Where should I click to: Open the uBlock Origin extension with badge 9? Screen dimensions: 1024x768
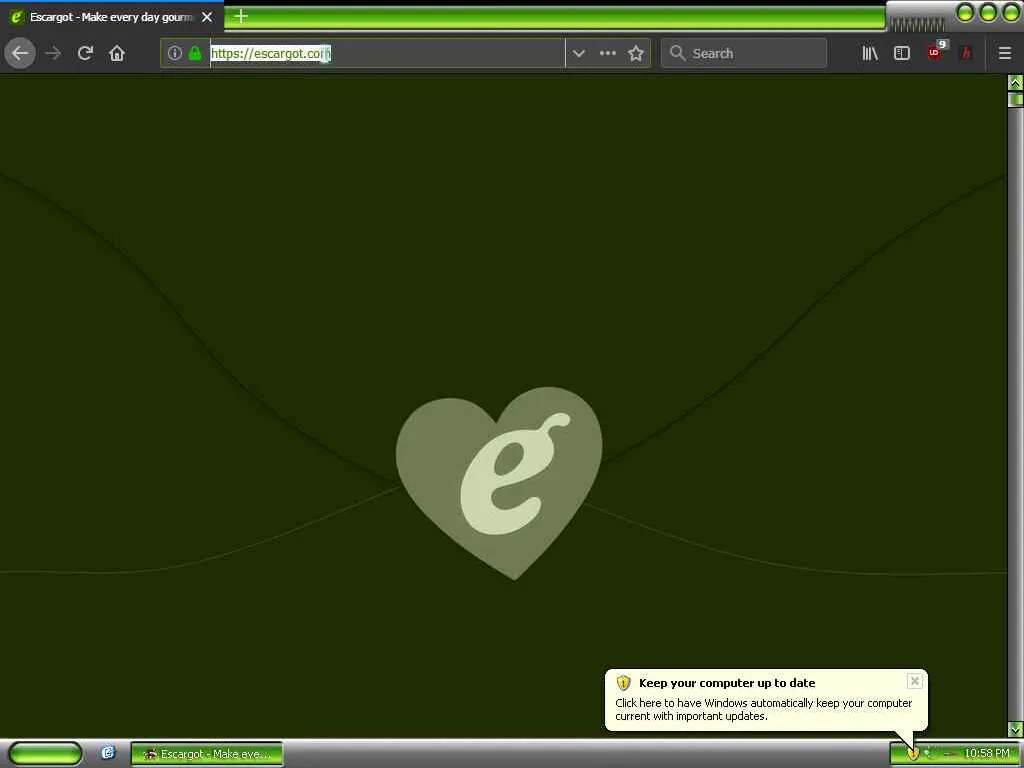pyautogui.click(x=935, y=52)
